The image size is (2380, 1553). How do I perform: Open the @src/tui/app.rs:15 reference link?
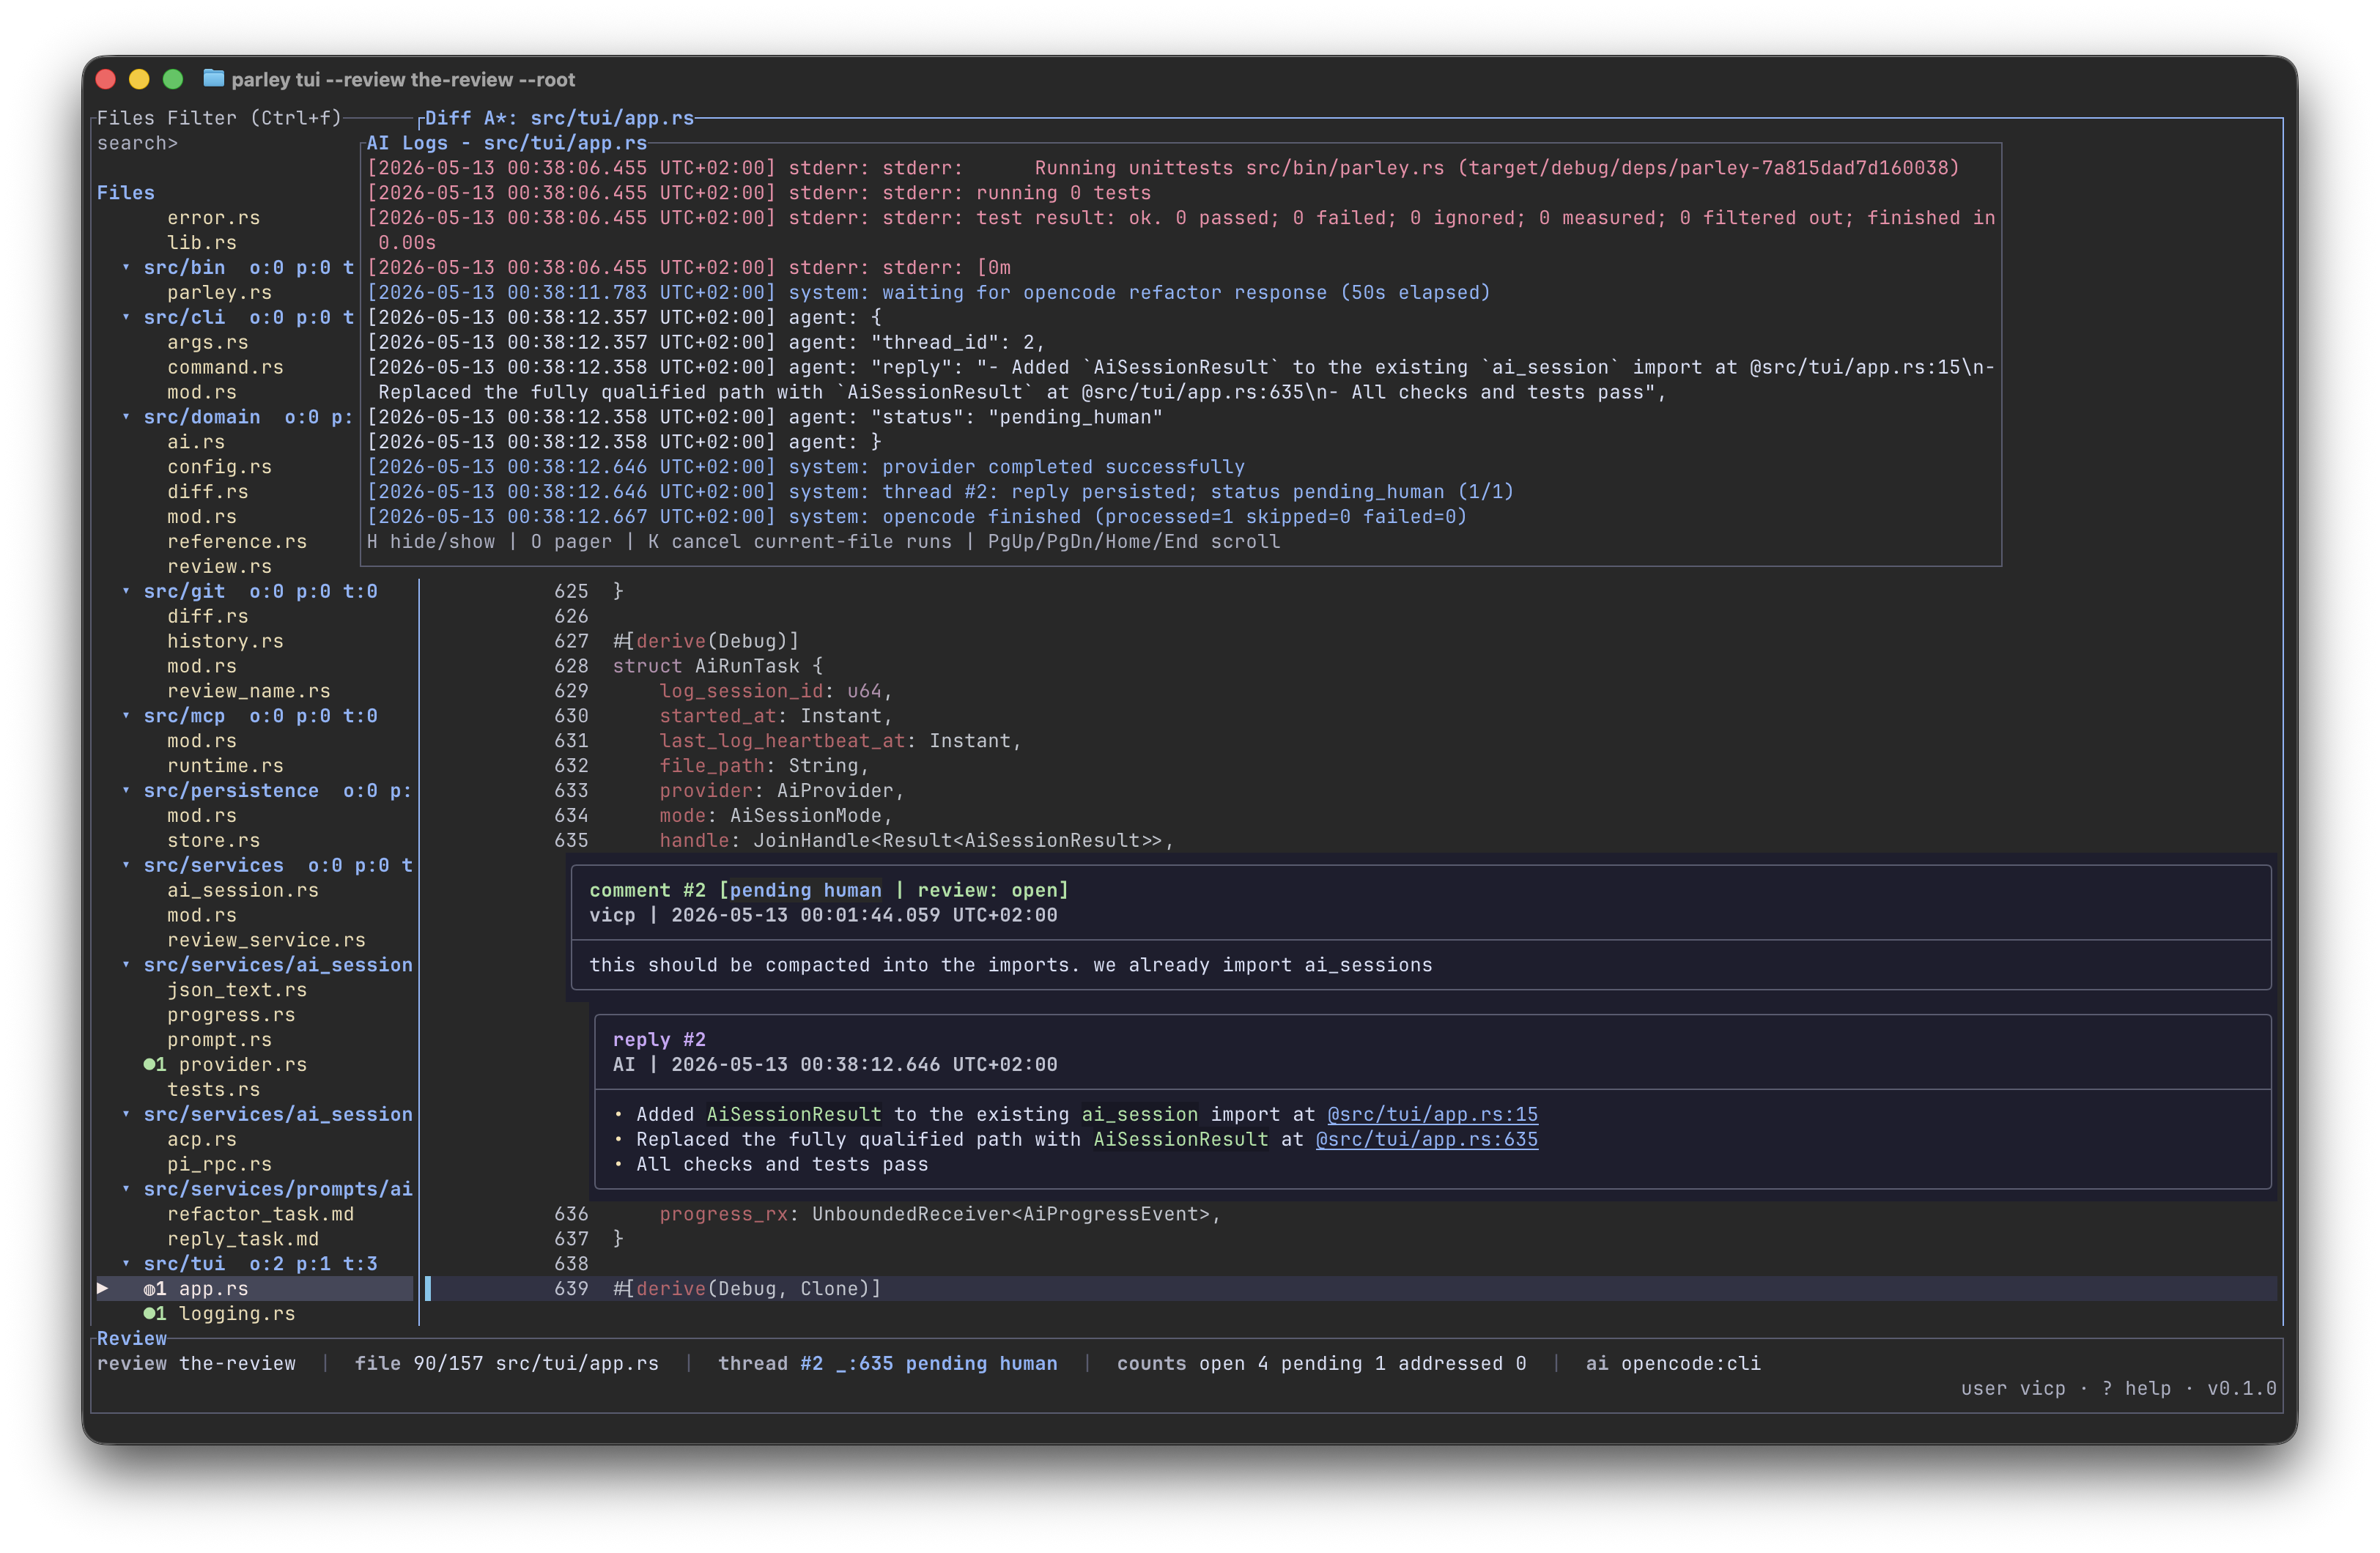click(1432, 1114)
